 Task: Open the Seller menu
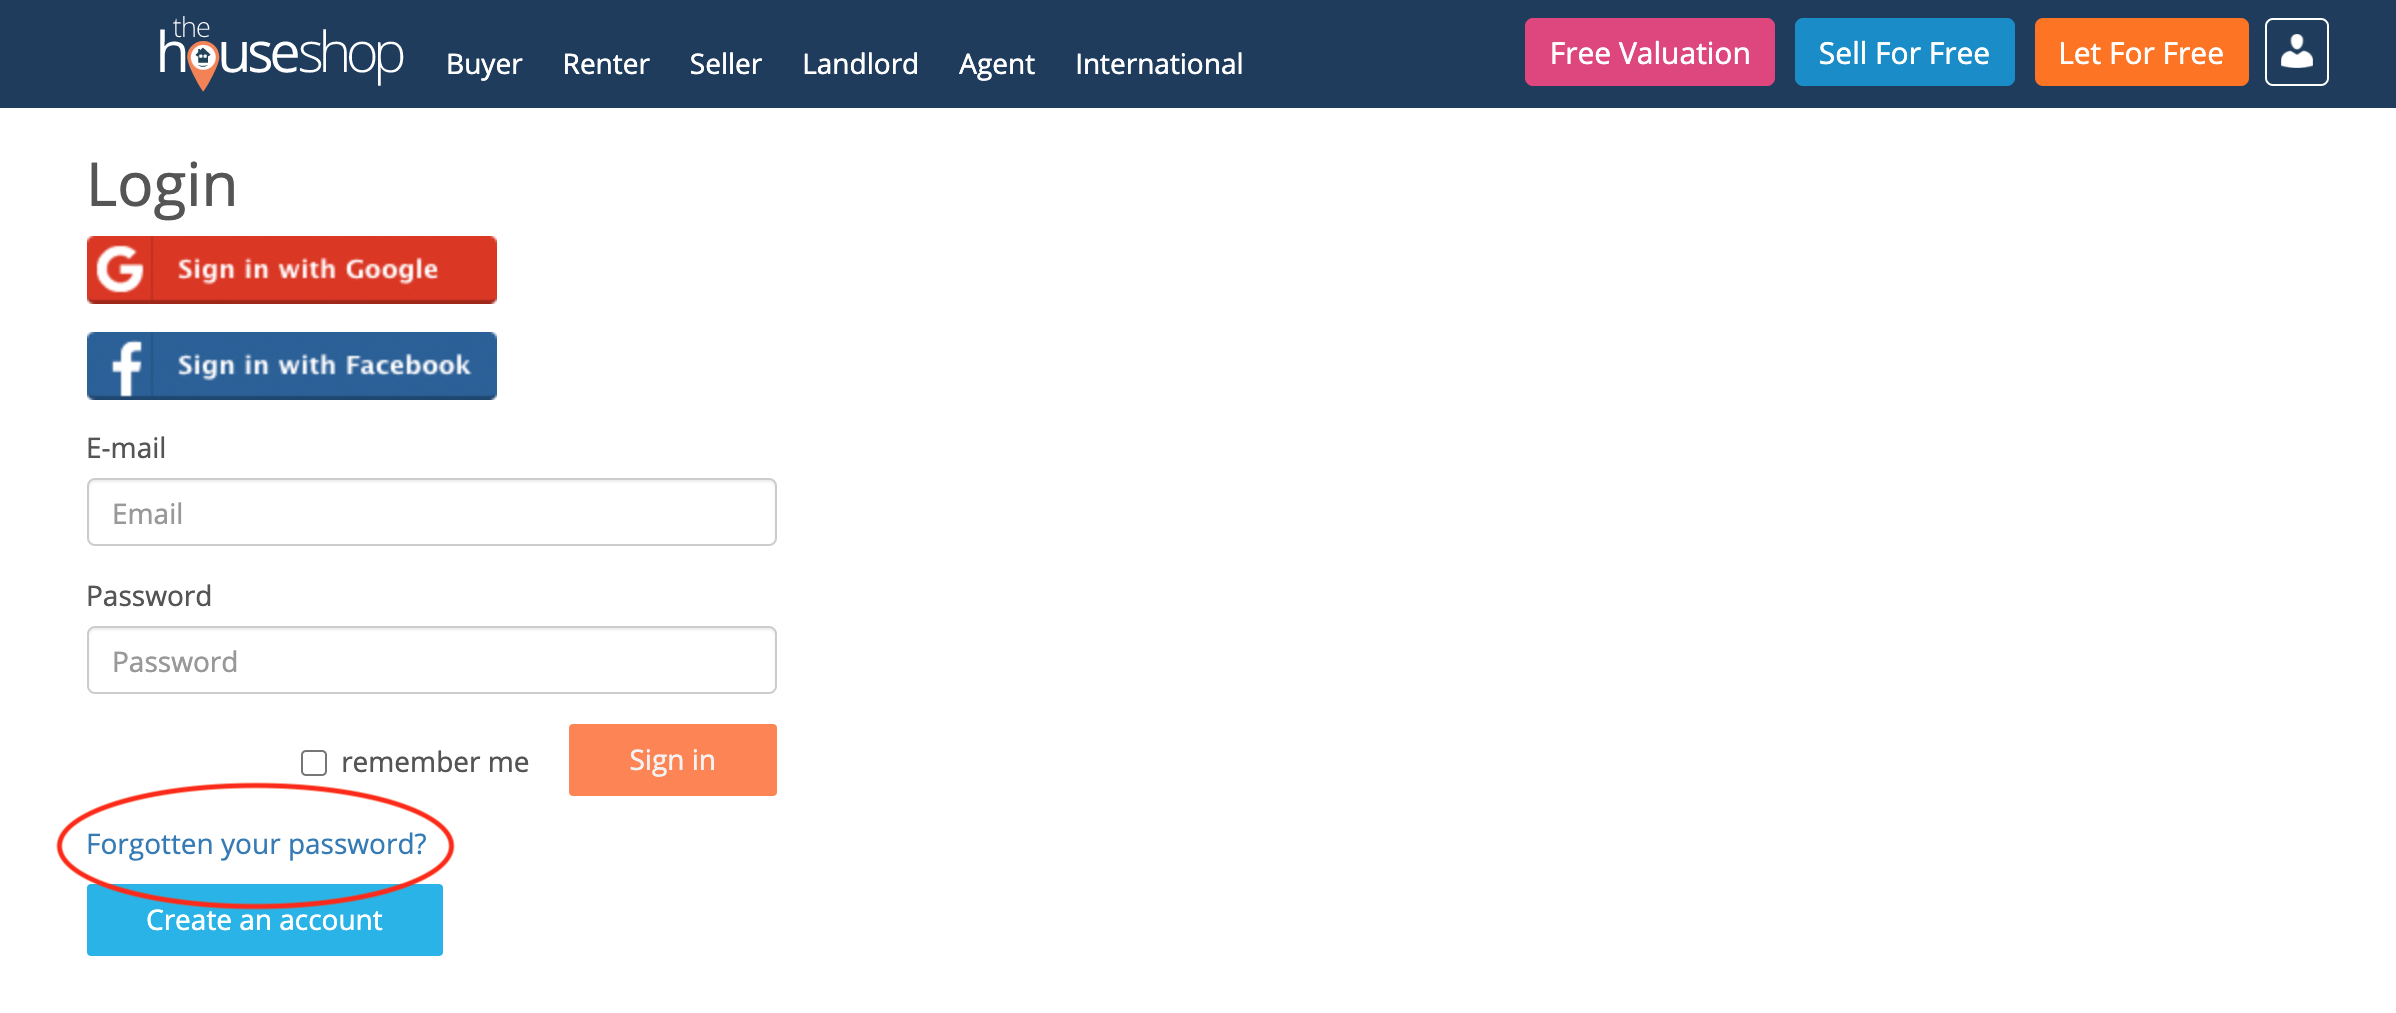coord(726,64)
